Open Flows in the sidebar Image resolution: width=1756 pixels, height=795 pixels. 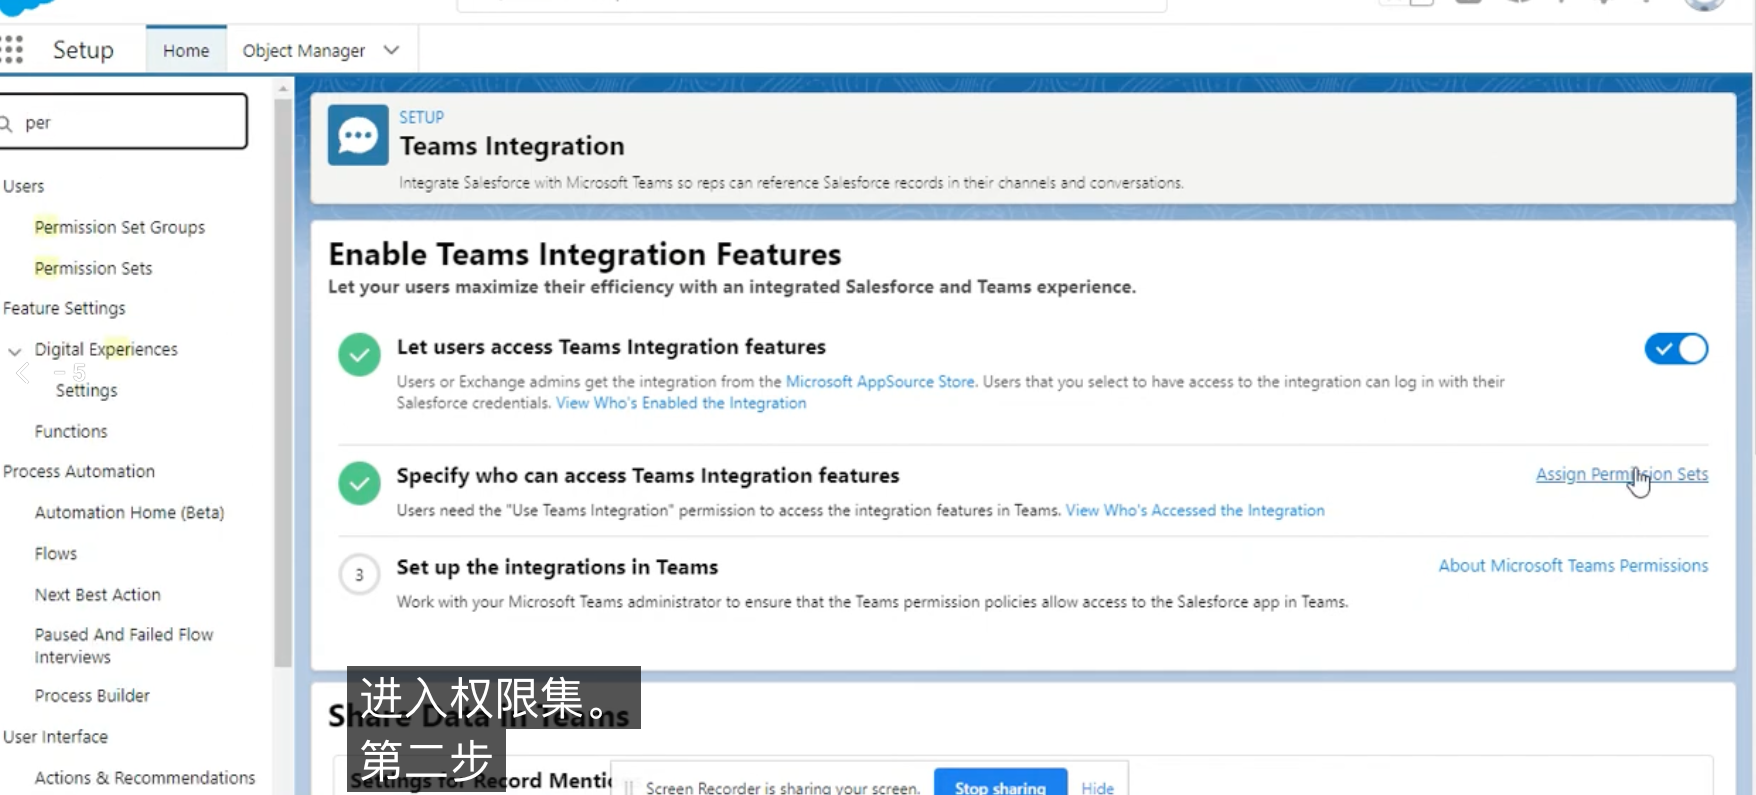(x=56, y=553)
